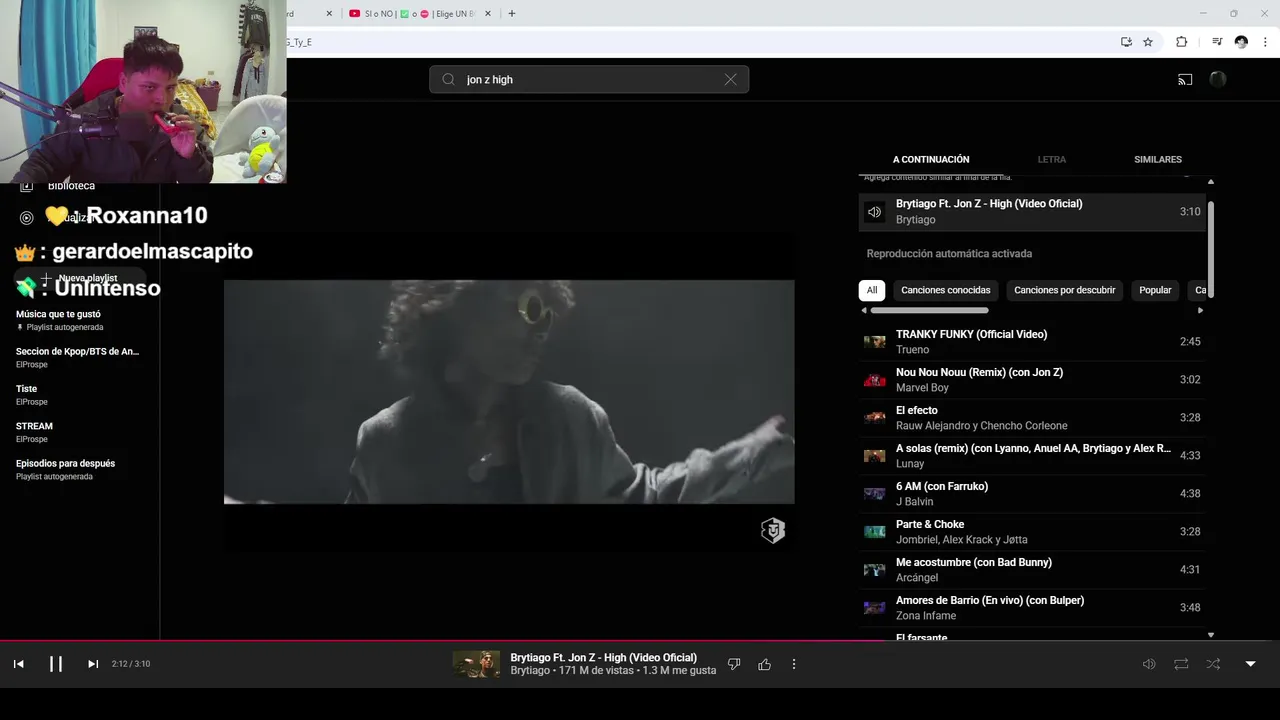The height and width of the screenshot is (720, 1280).
Task: Dislike the song with thumbs down
Action: (734, 664)
